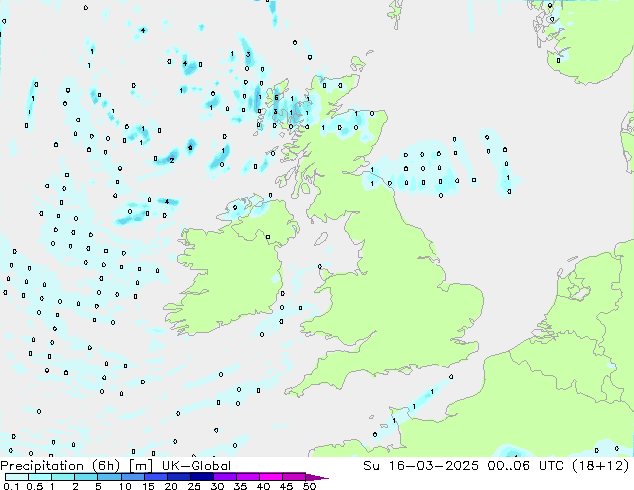Select legend swatch between 0.5 and 1

pos(40,477)
